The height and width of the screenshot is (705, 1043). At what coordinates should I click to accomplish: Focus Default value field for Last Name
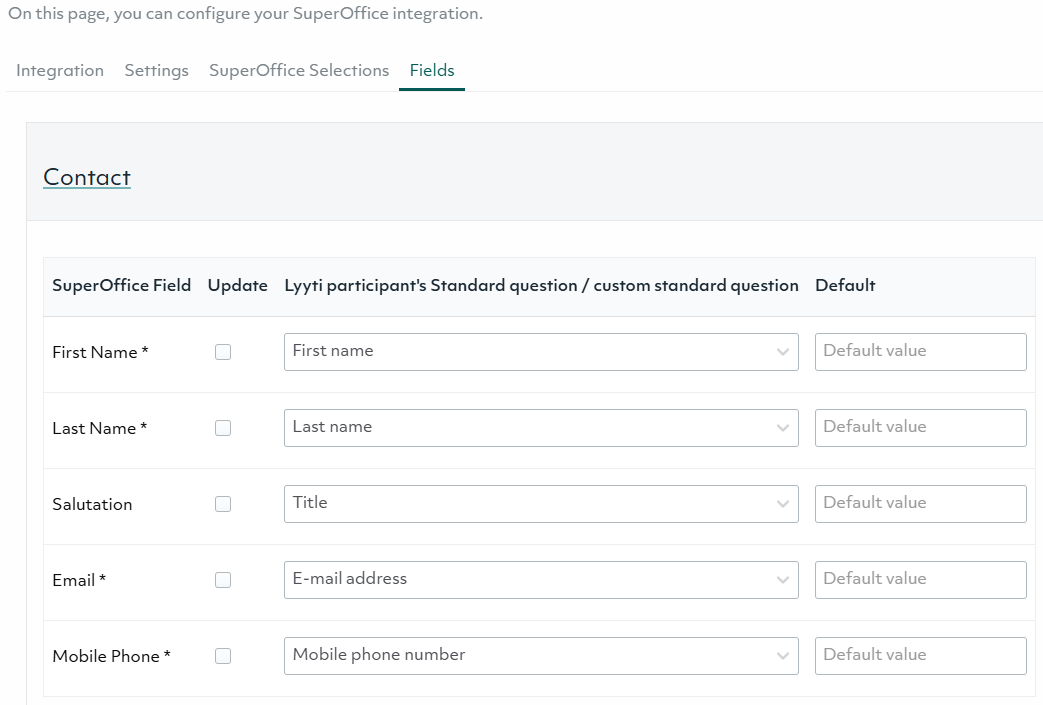(x=920, y=428)
